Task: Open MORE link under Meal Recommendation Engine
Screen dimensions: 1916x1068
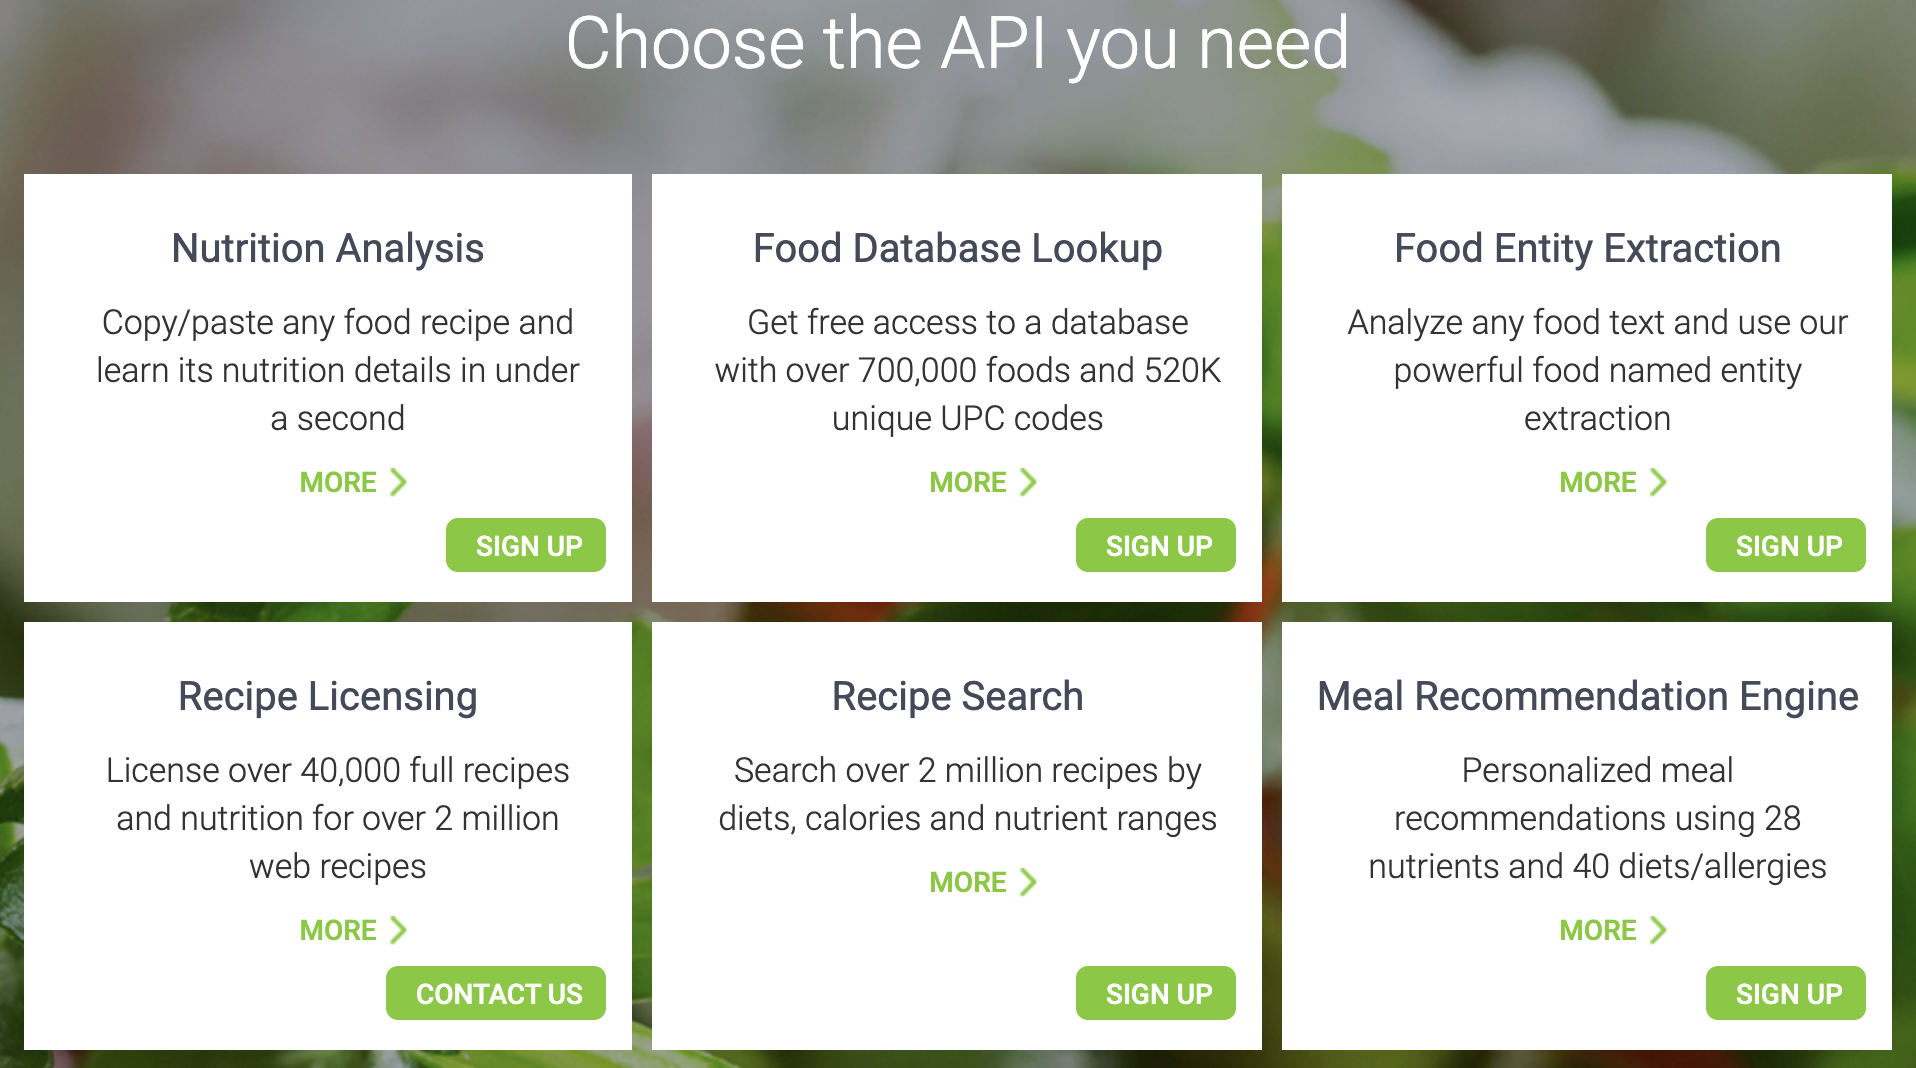Action: [1598, 930]
